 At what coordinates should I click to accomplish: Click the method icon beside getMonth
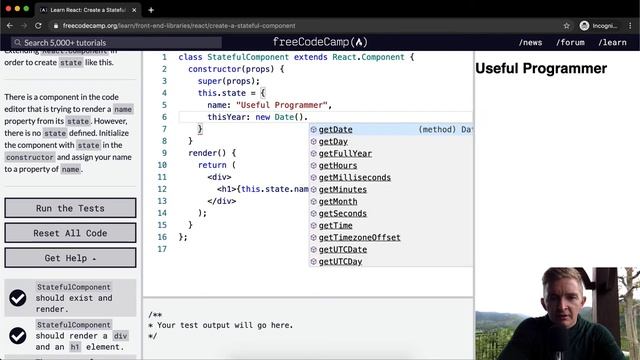click(x=313, y=202)
